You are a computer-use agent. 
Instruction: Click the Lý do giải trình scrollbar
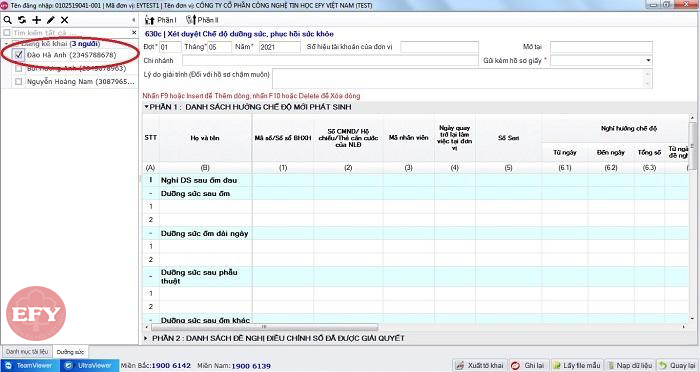click(x=648, y=79)
